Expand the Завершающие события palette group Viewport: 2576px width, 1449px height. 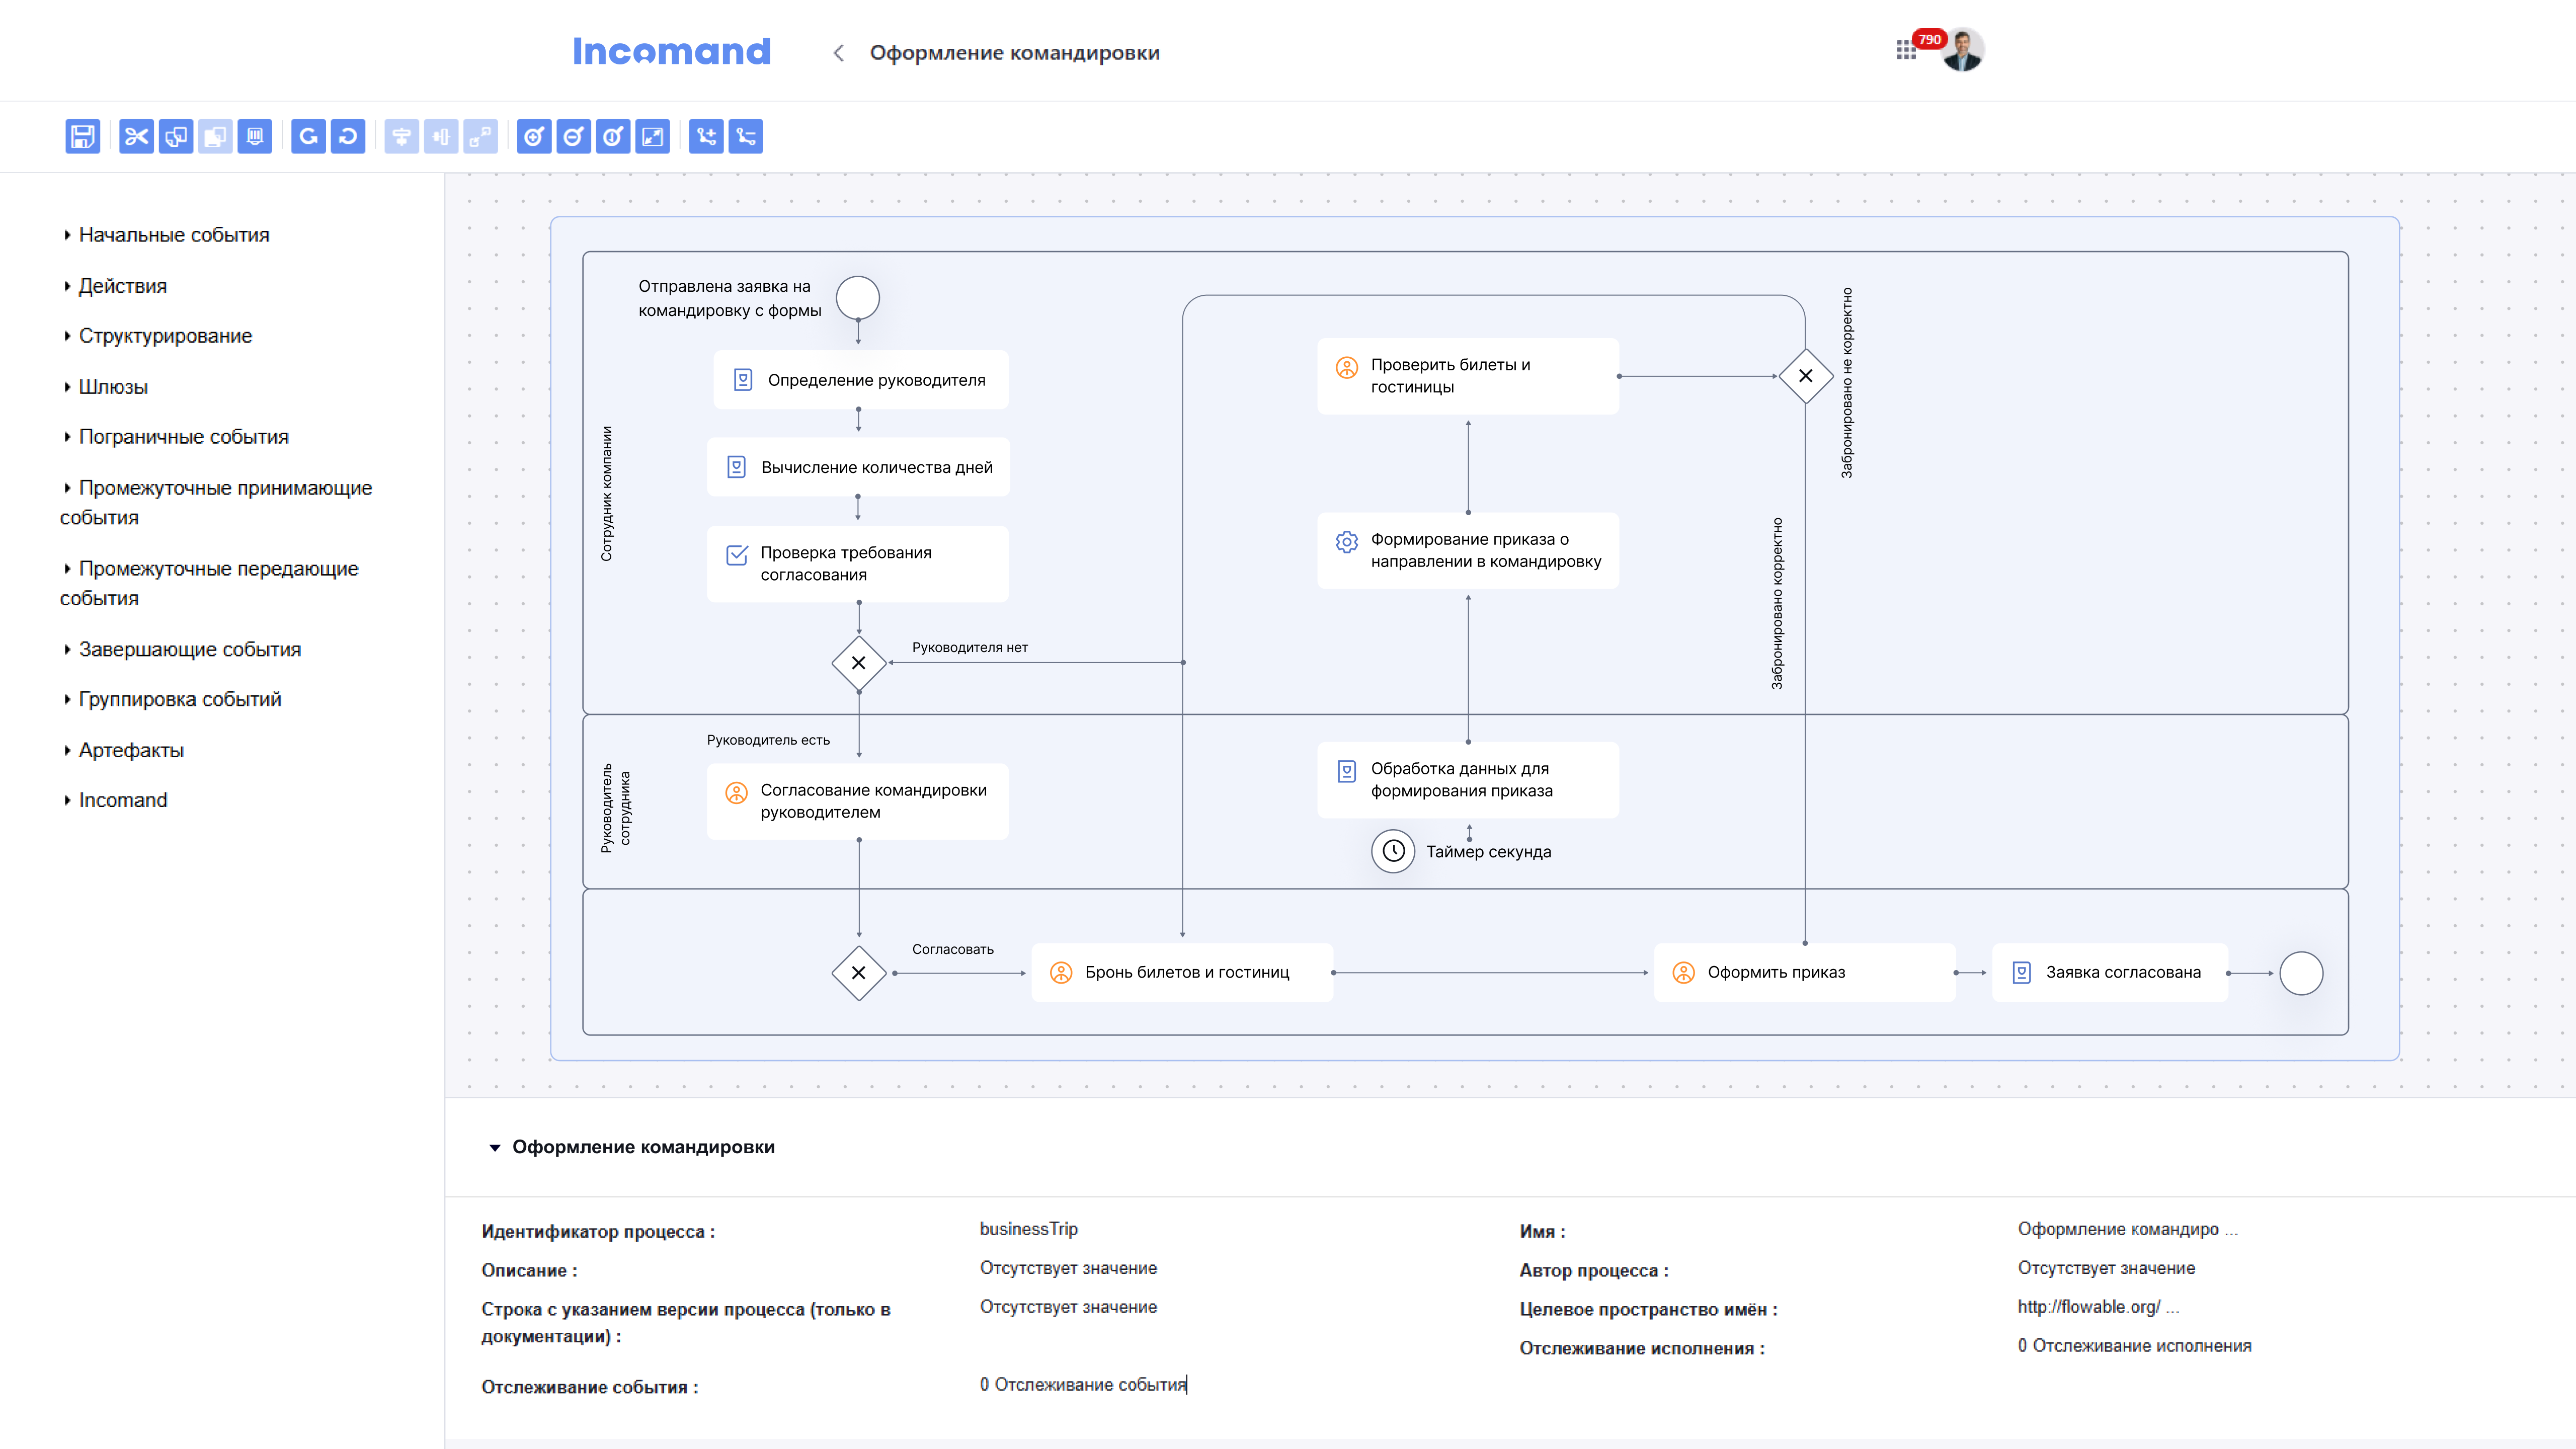click(189, 649)
